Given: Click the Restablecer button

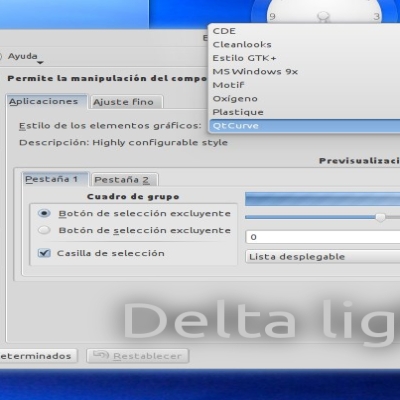Looking at the screenshot, I should pos(138,356).
